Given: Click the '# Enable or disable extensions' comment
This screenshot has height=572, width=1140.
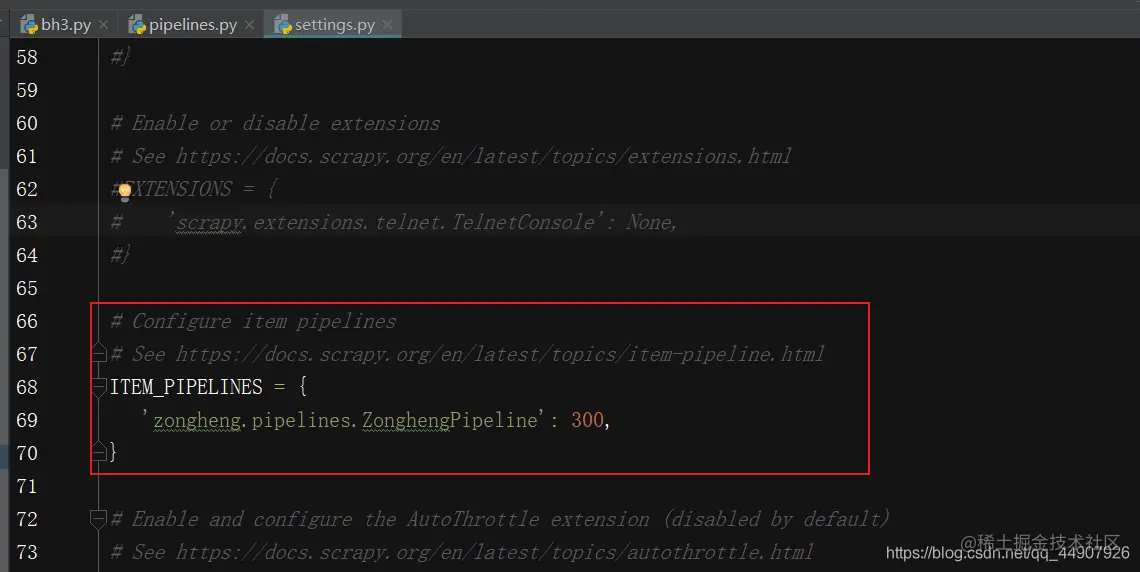Looking at the screenshot, I should point(275,124).
